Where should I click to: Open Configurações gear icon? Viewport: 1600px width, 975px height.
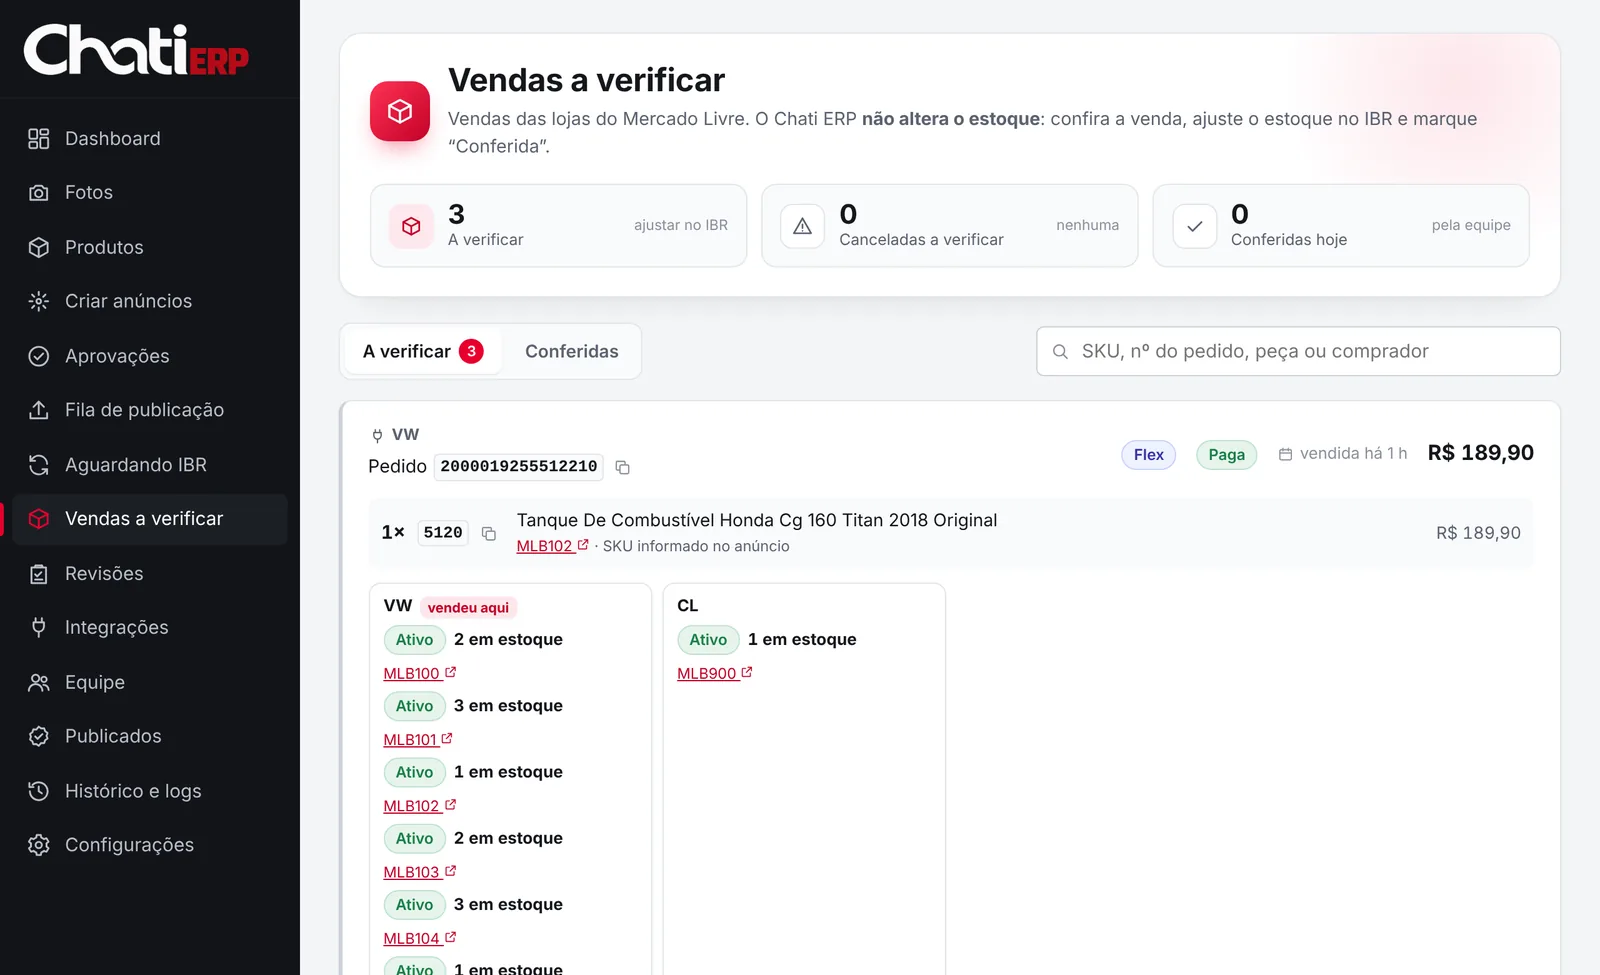(39, 845)
